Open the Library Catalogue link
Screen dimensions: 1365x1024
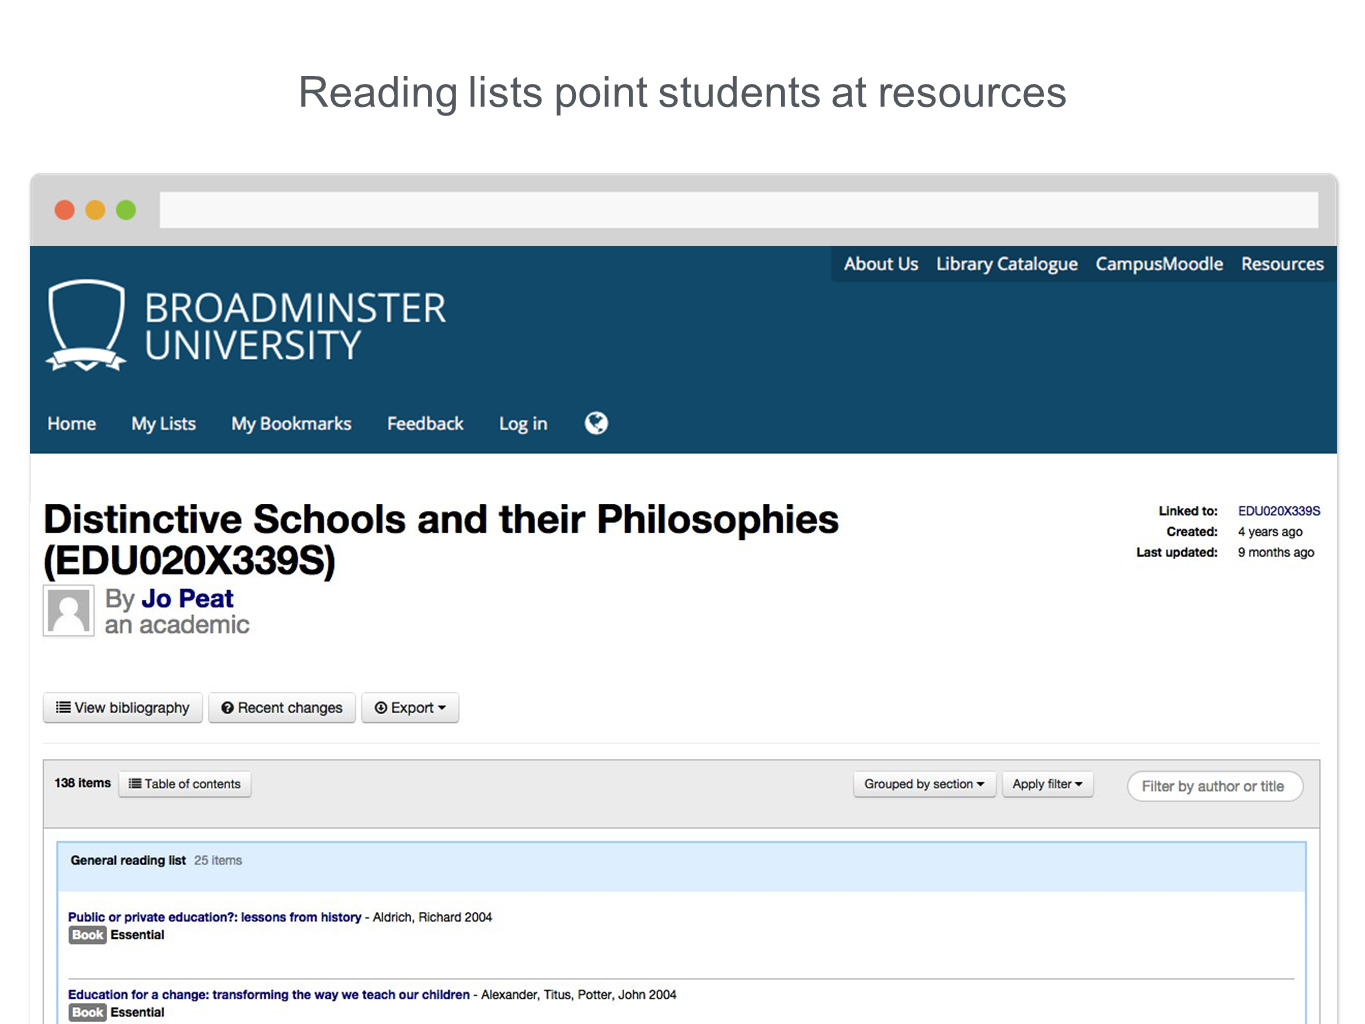click(1006, 264)
